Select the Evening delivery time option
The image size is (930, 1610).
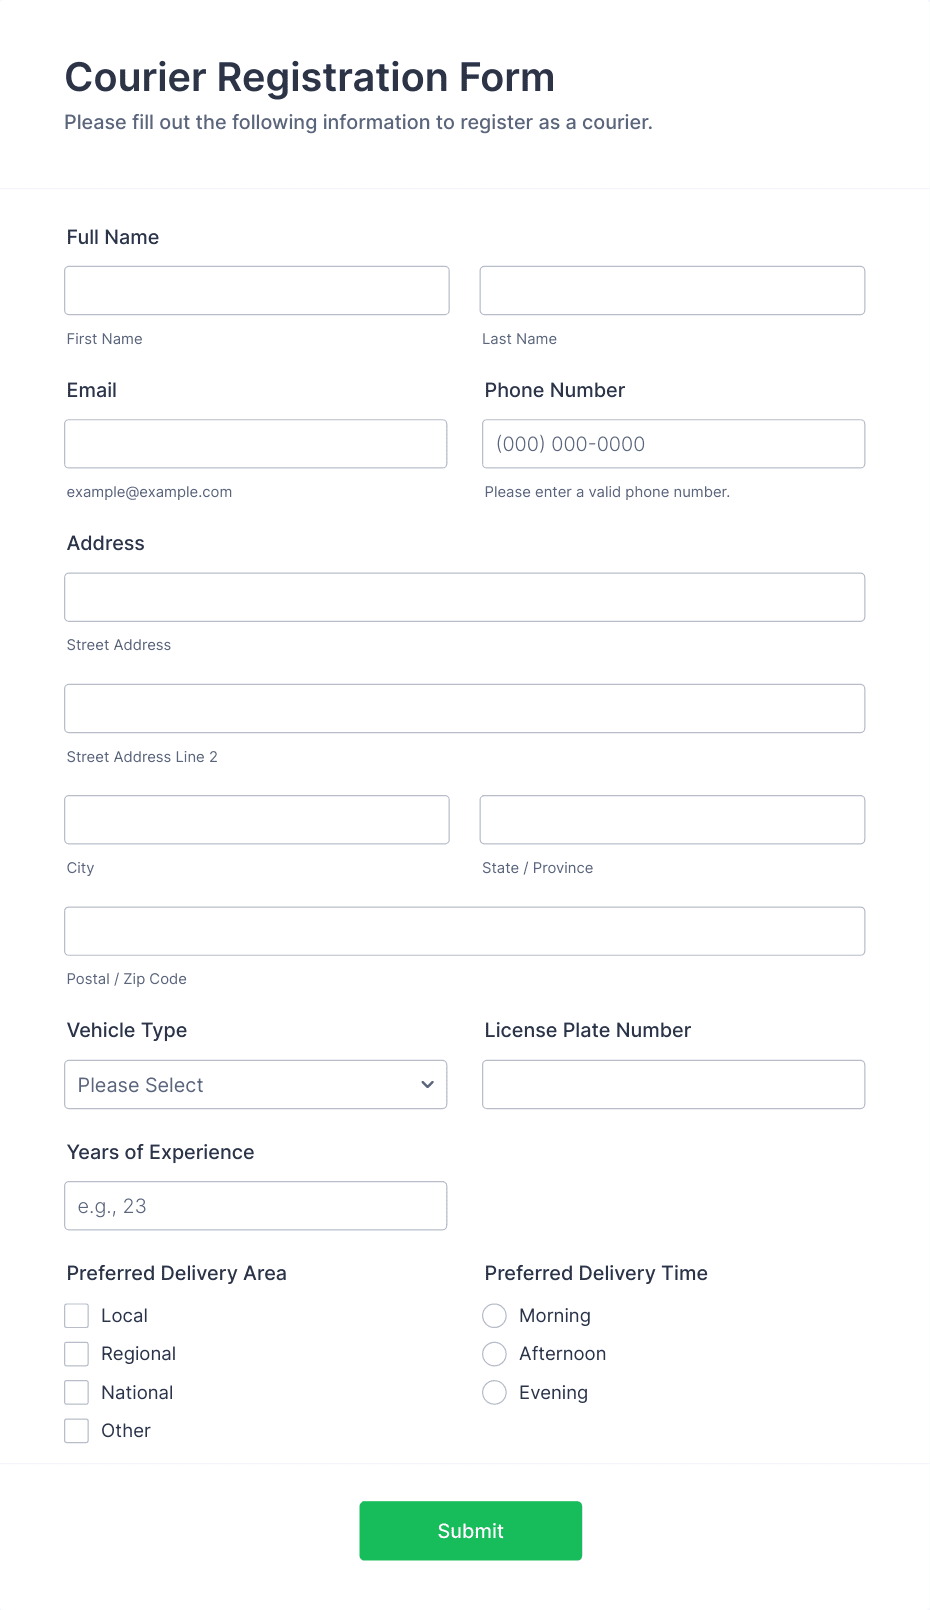pos(494,1392)
